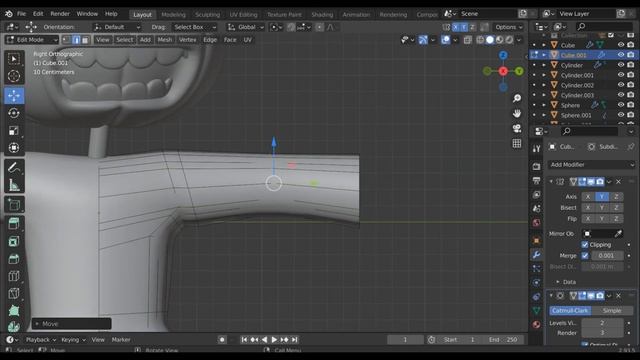Switch to Face select mode
Screen dimensions: 640x360
tap(85, 40)
